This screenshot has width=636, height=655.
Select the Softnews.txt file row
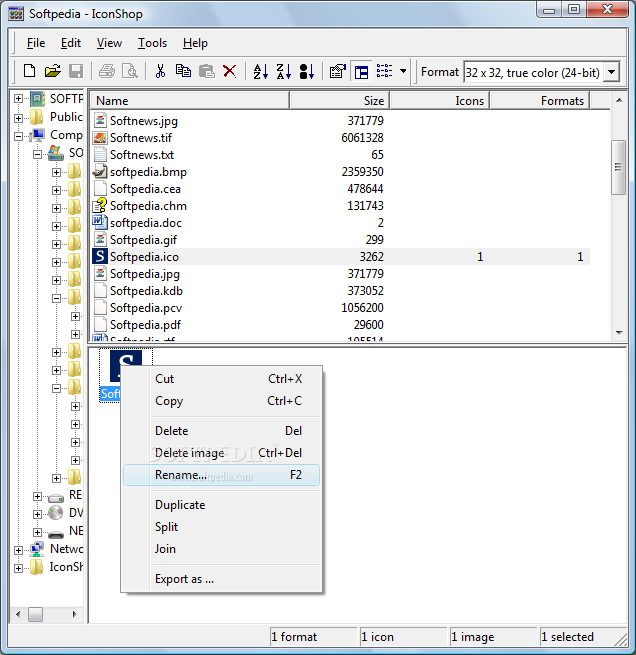click(x=340, y=155)
